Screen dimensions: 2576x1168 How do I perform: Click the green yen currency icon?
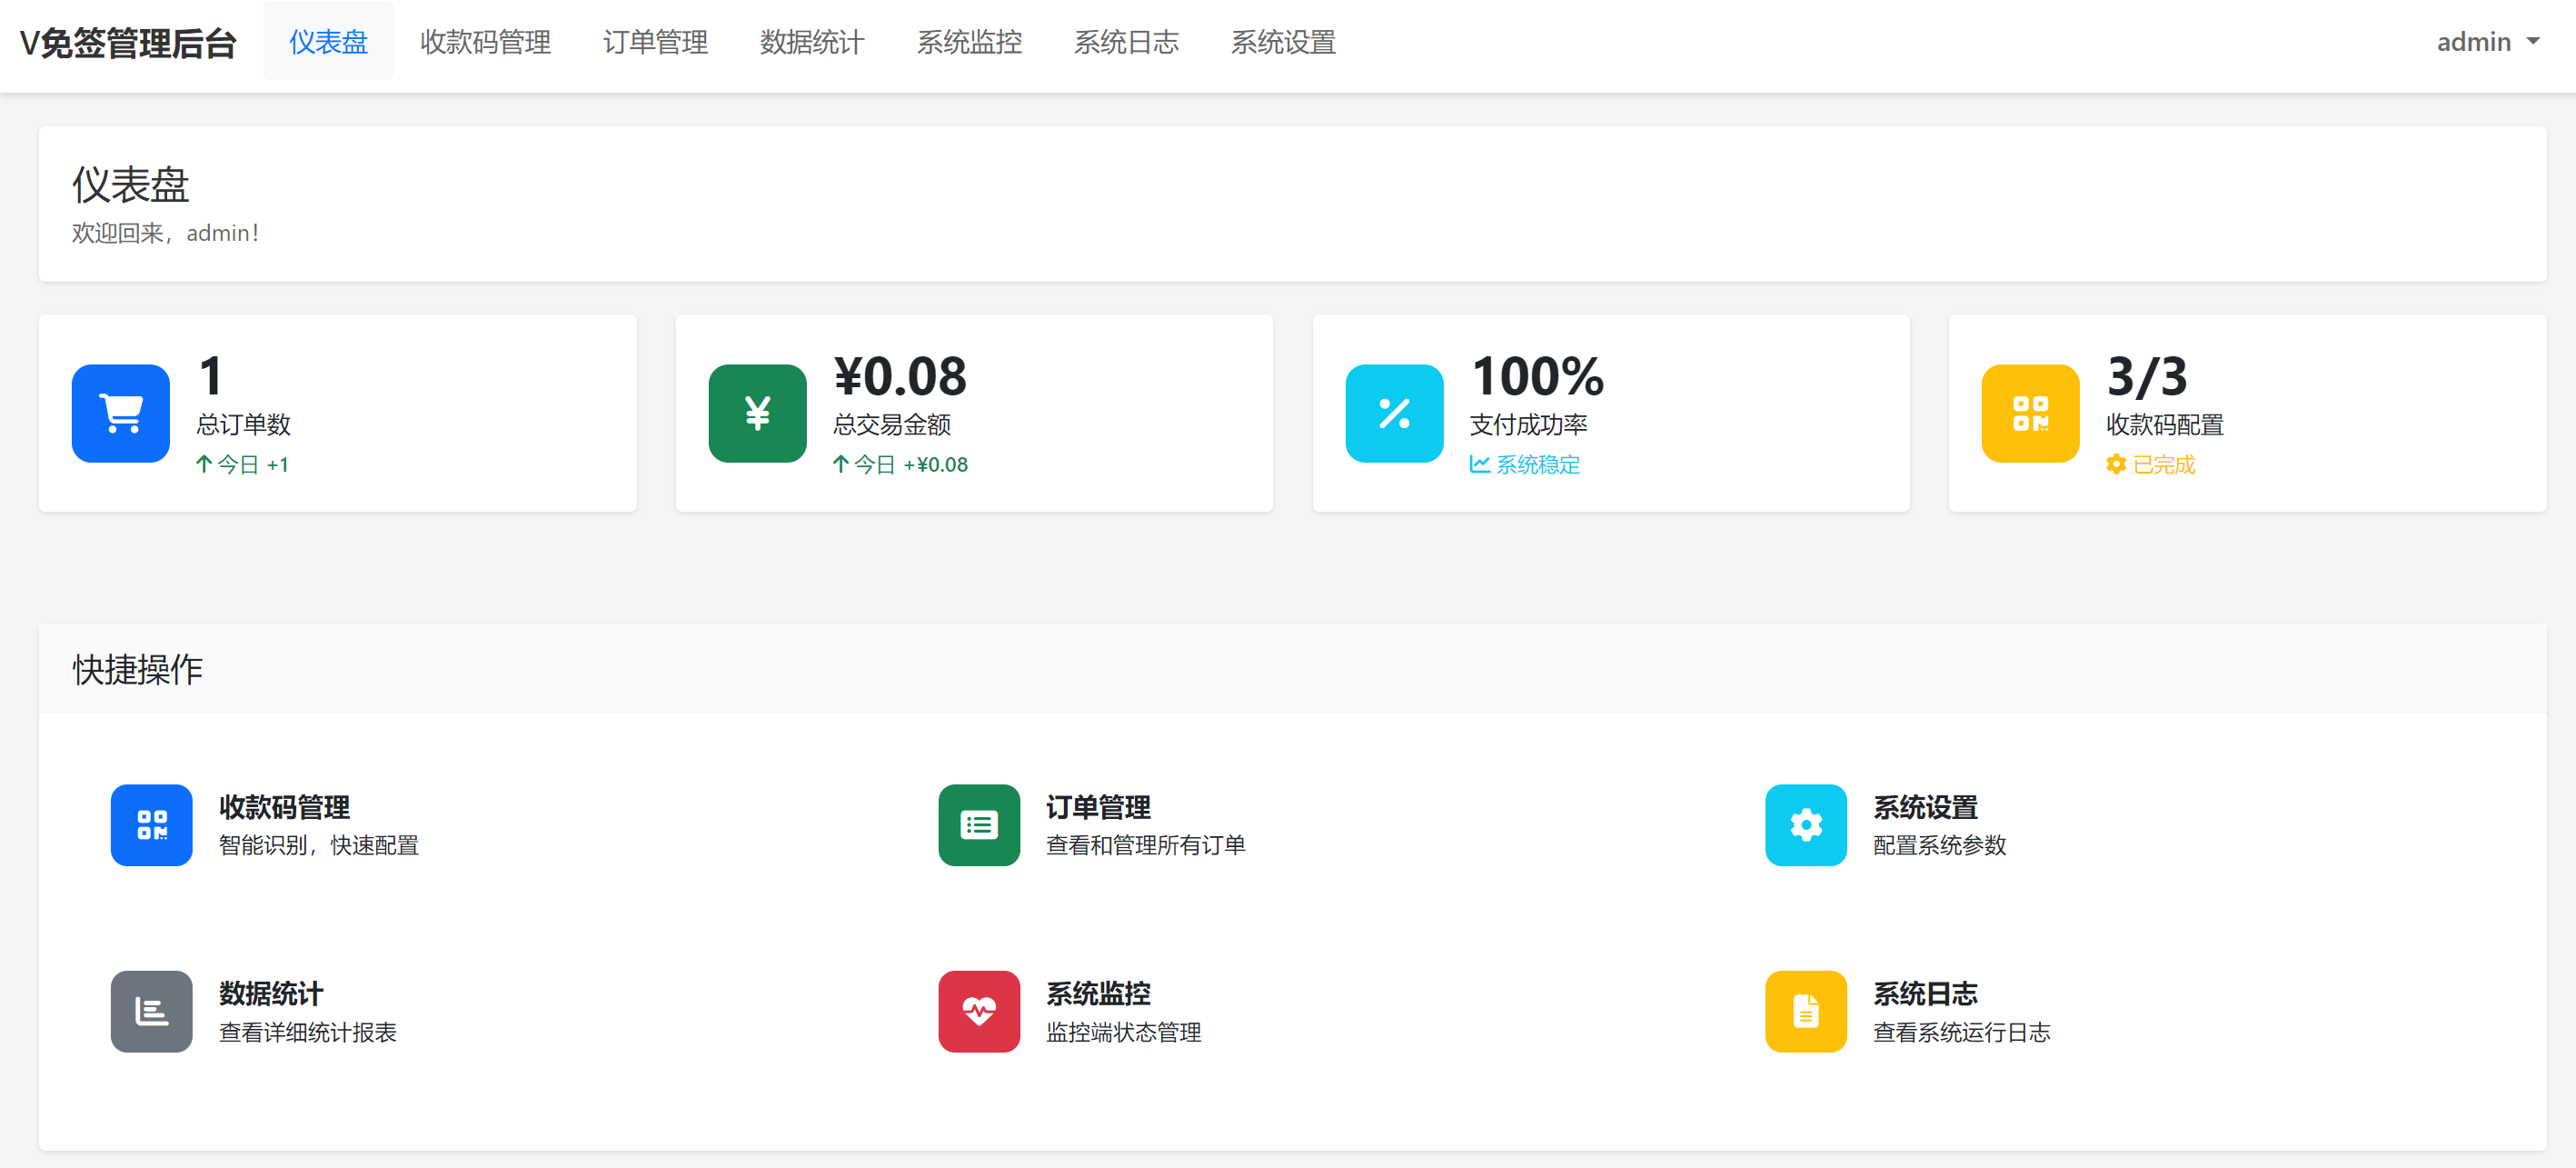(757, 413)
